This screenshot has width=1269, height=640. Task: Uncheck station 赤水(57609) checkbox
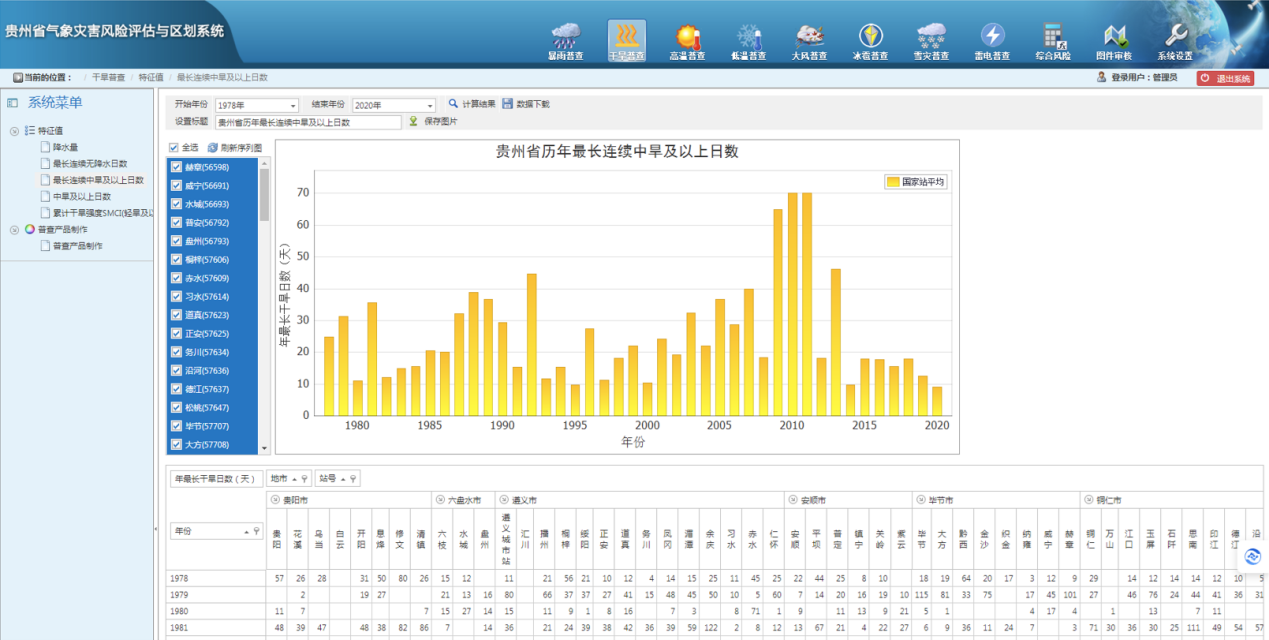click(176, 278)
